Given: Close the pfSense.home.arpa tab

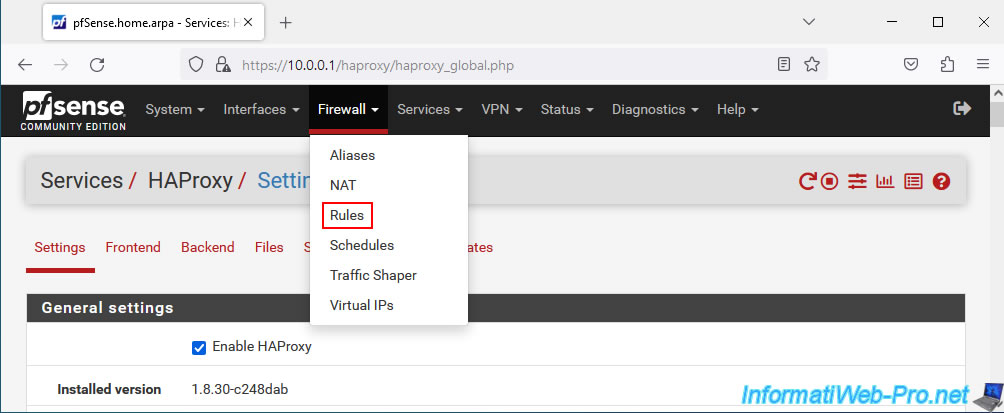Looking at the screenshot, I should click(x=248, y=22).
